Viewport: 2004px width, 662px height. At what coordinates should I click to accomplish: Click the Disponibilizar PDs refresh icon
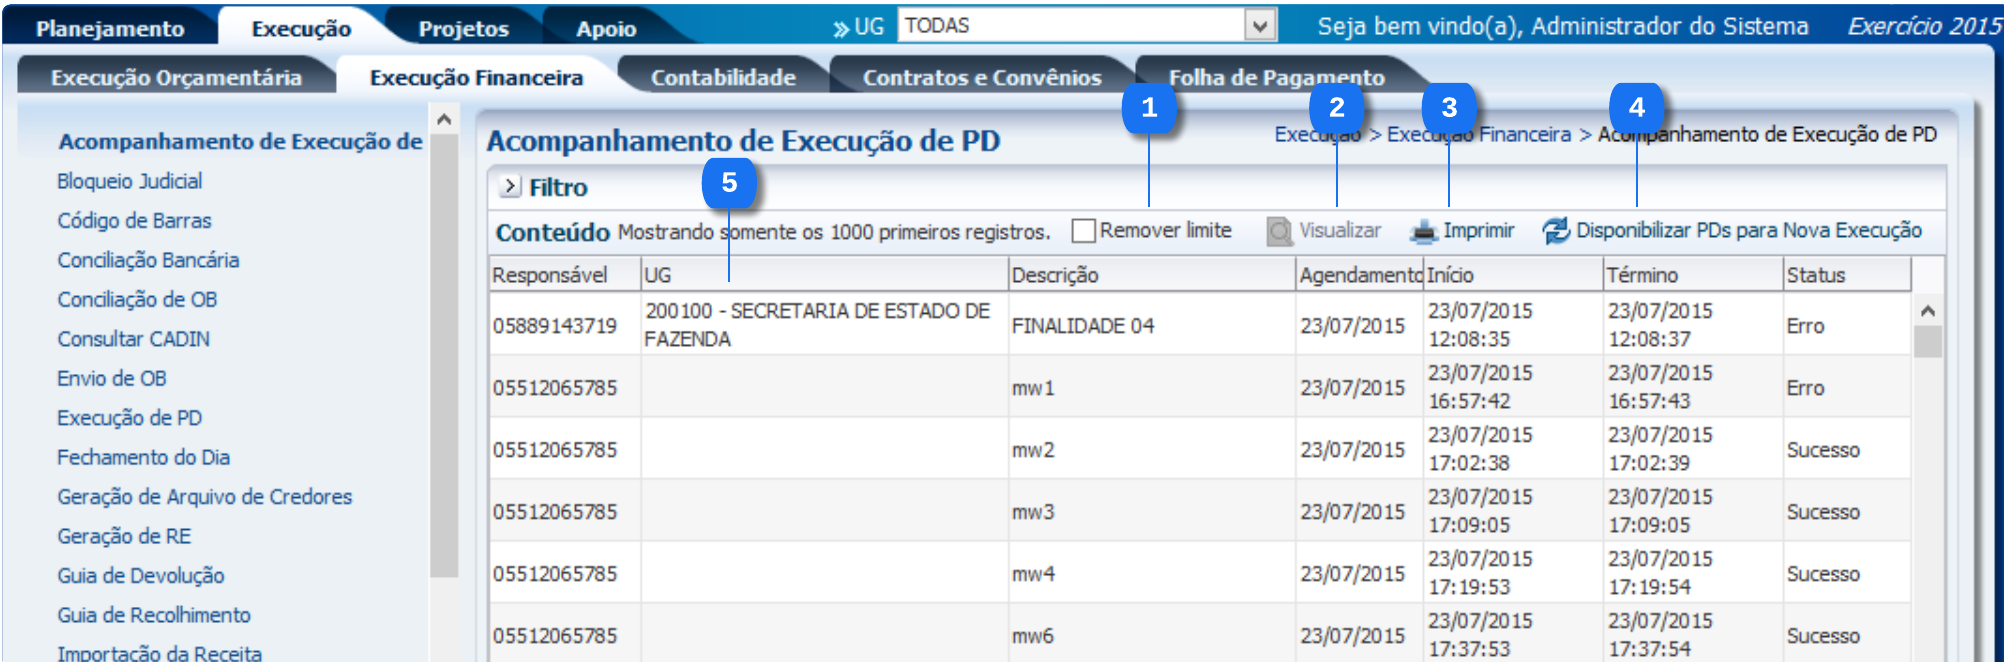[x=1555, y=231]
